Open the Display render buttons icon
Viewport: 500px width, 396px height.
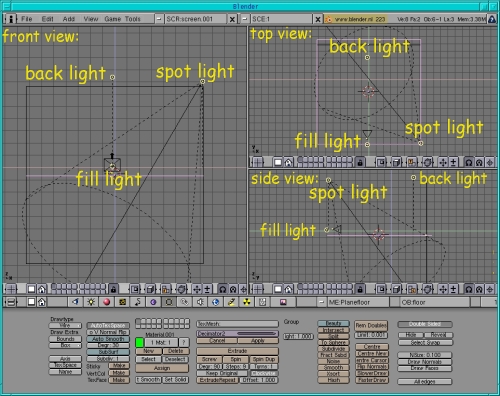(283, 302)
